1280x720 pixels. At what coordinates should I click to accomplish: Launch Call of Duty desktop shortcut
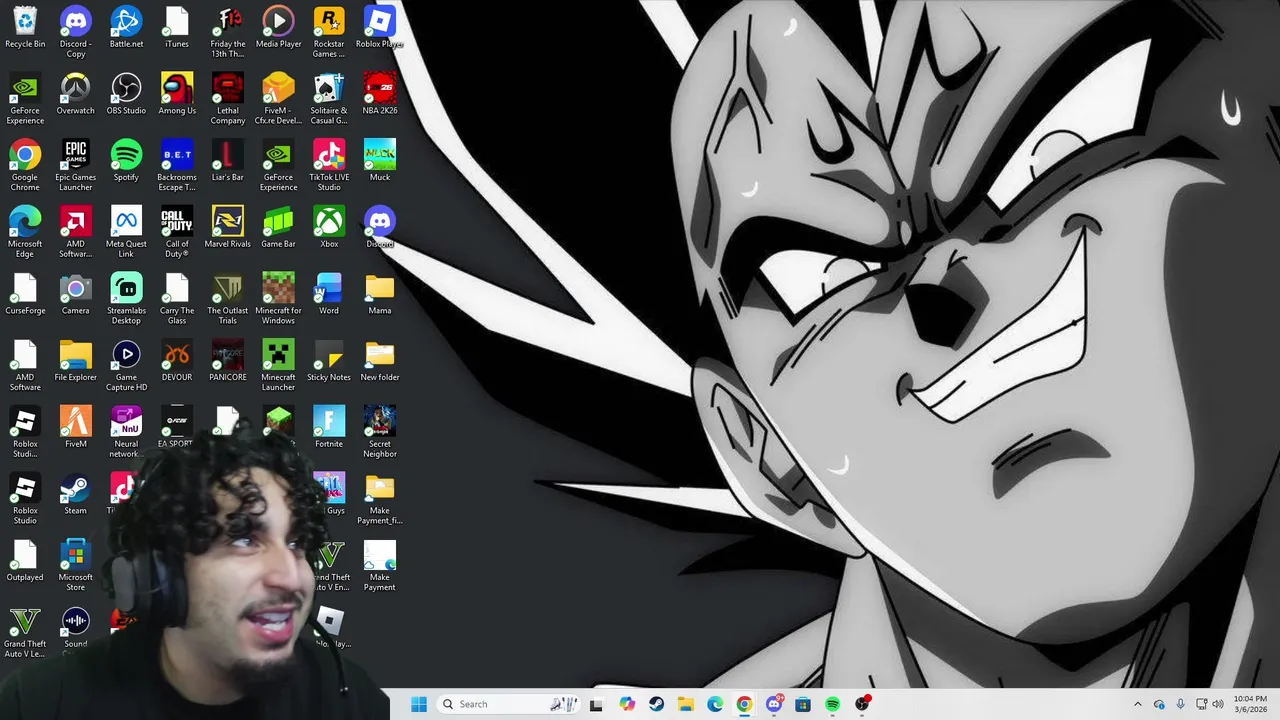point(177,232)
